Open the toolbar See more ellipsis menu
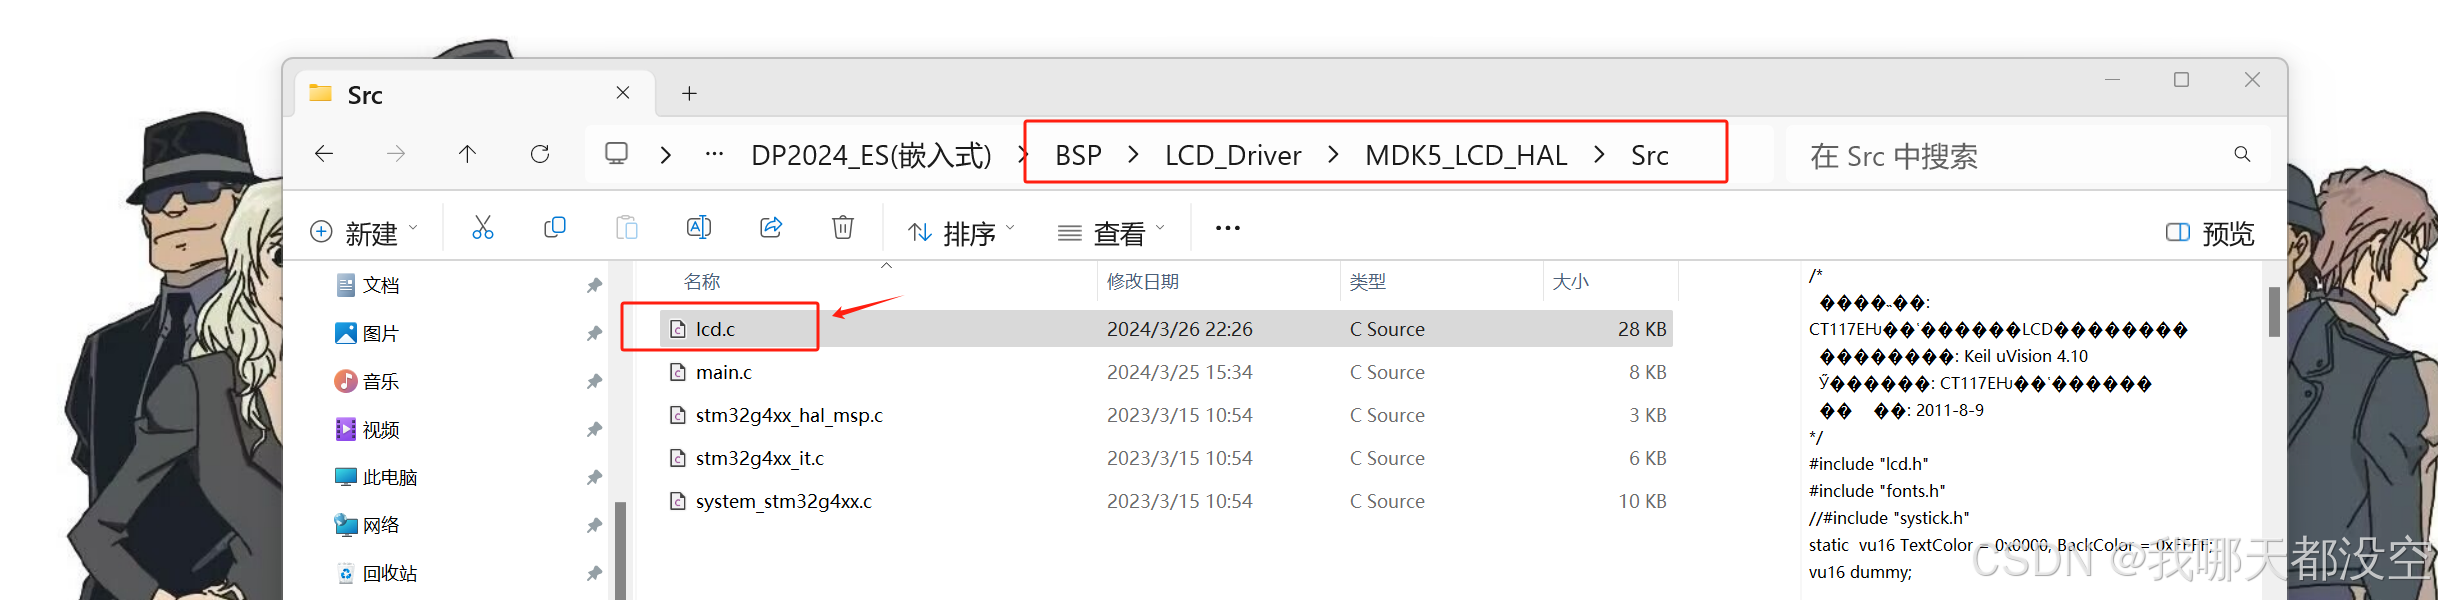2438x600 pixels. click(1228, 229)
